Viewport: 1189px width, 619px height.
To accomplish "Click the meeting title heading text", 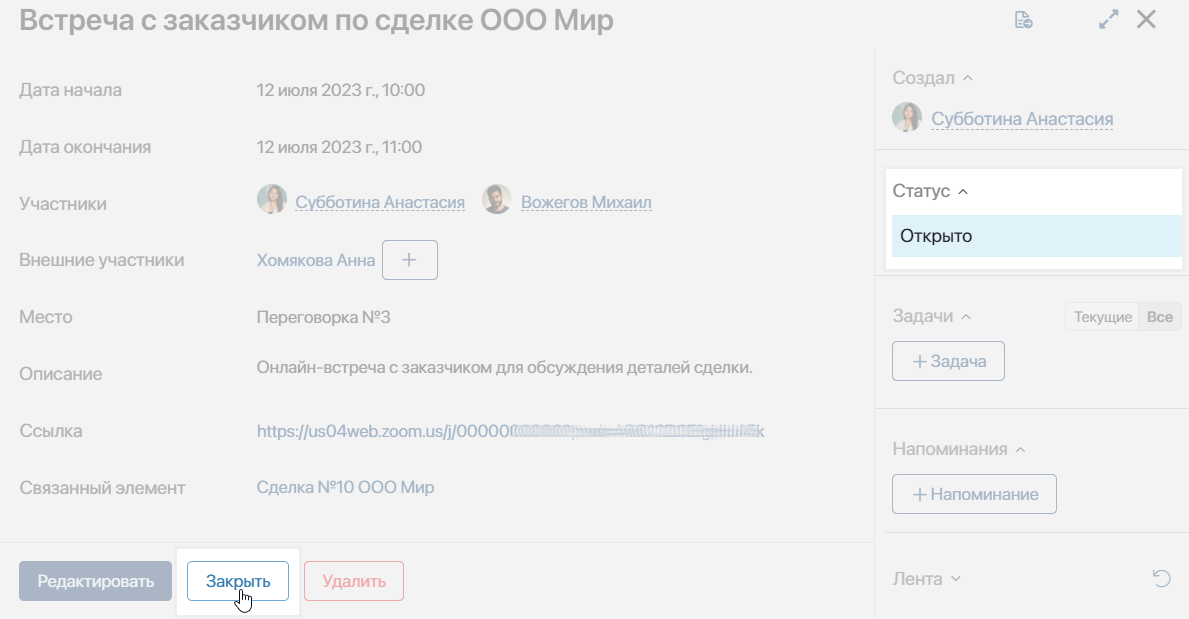I will (316, 20).
